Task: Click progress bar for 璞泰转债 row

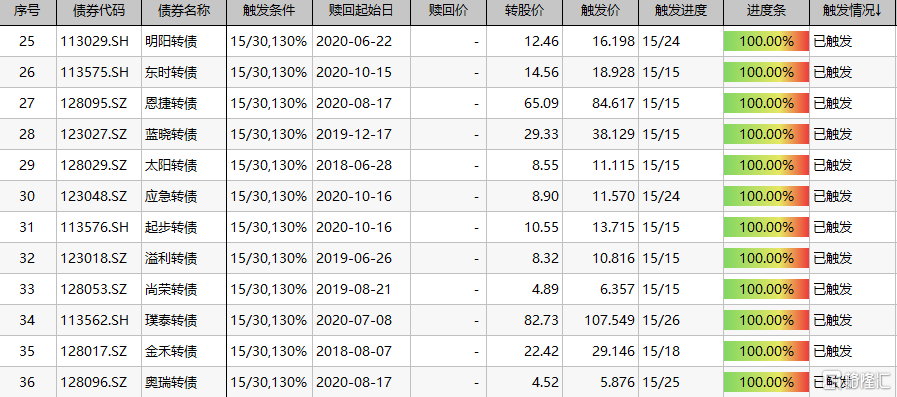Action: [x=766, y=320]
